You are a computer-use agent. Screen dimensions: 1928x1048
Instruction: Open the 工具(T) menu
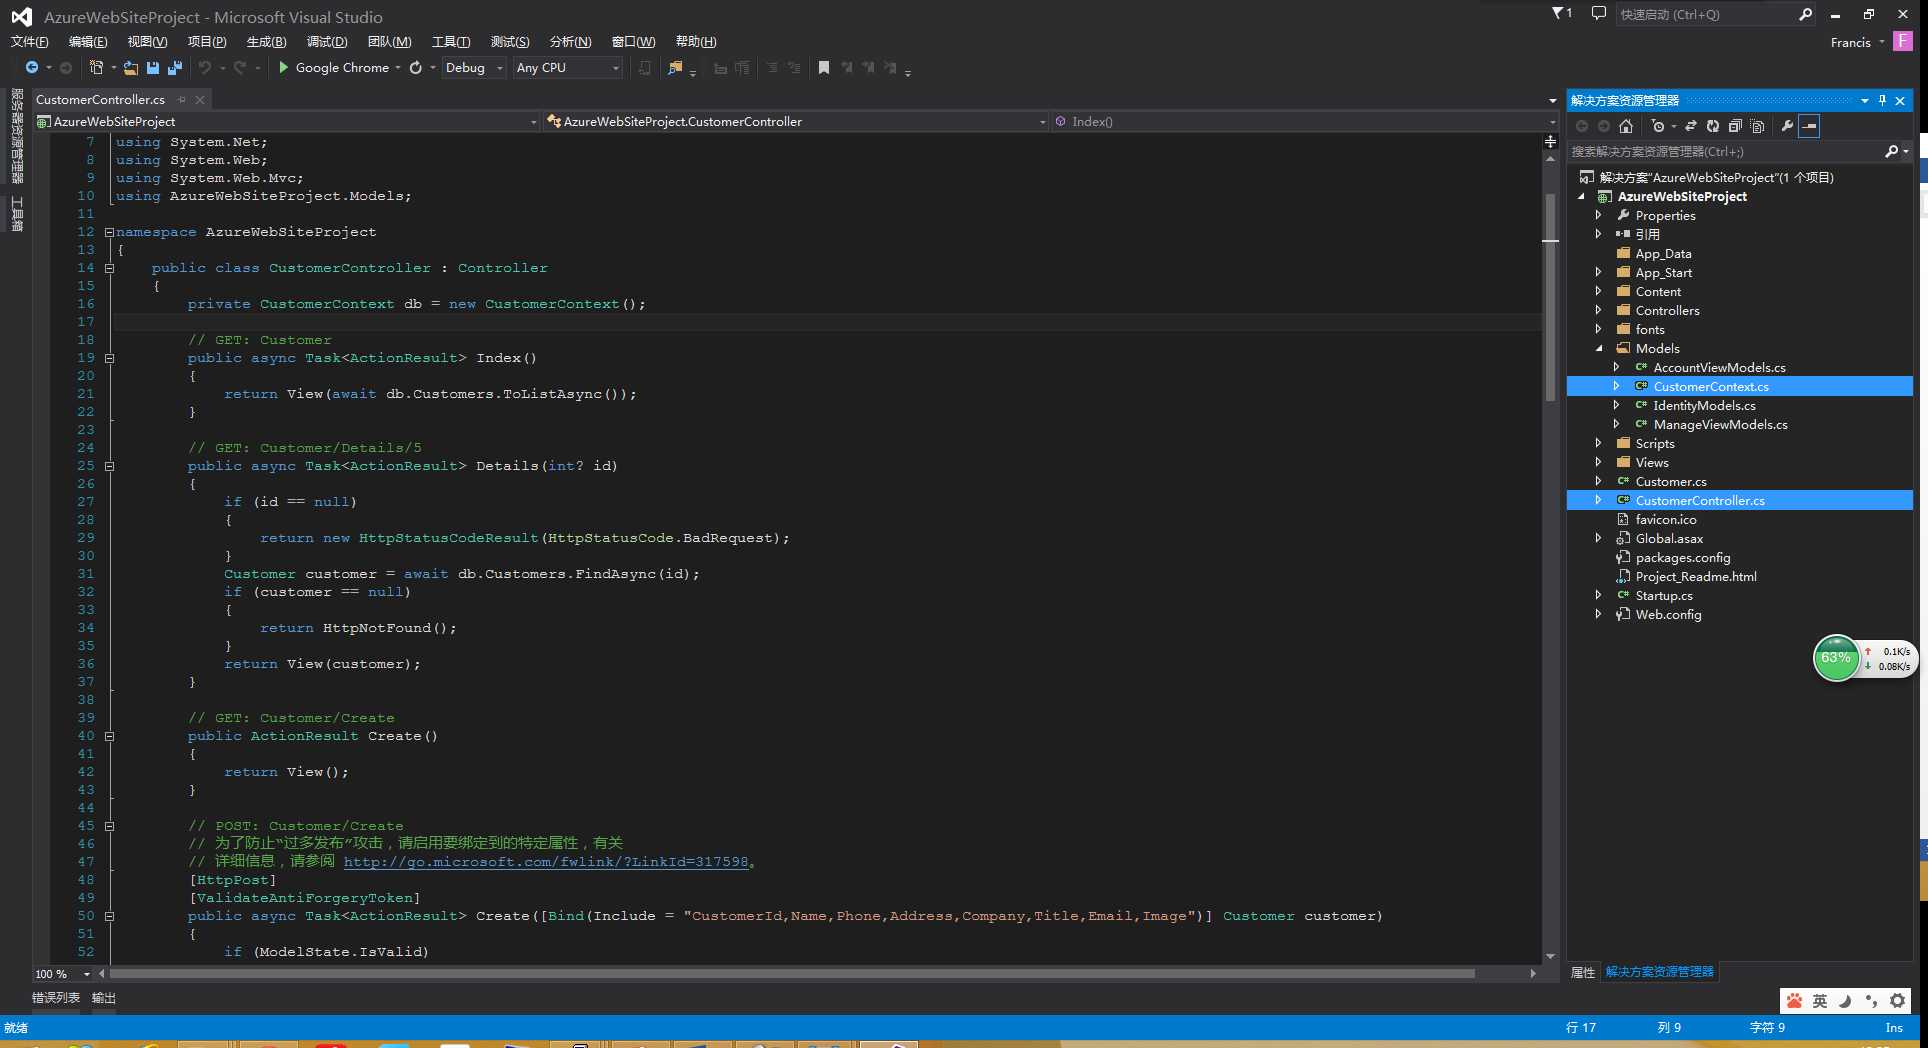click(451, 41)
